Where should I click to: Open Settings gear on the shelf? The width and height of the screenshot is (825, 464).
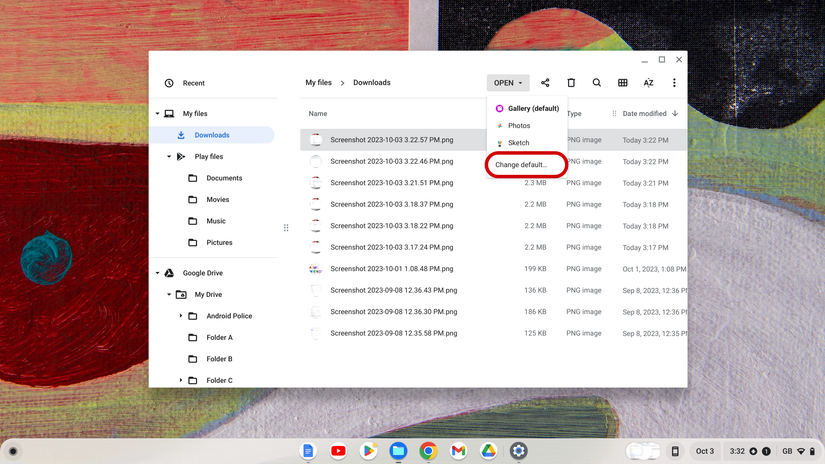tap(518, 451)
